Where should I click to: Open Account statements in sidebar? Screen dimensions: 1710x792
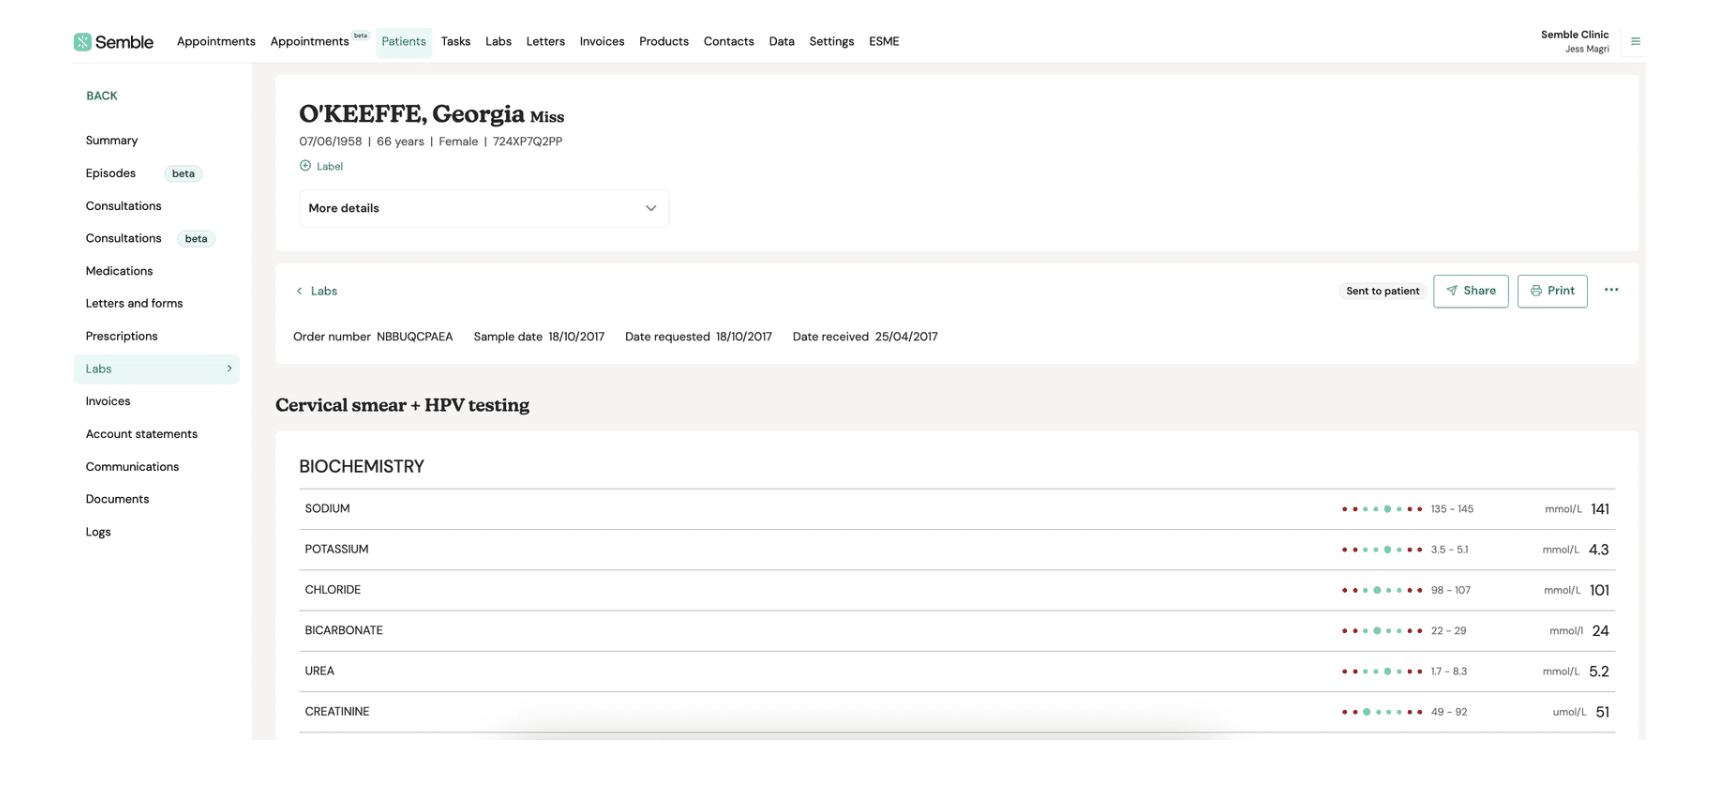coord(141,434)
